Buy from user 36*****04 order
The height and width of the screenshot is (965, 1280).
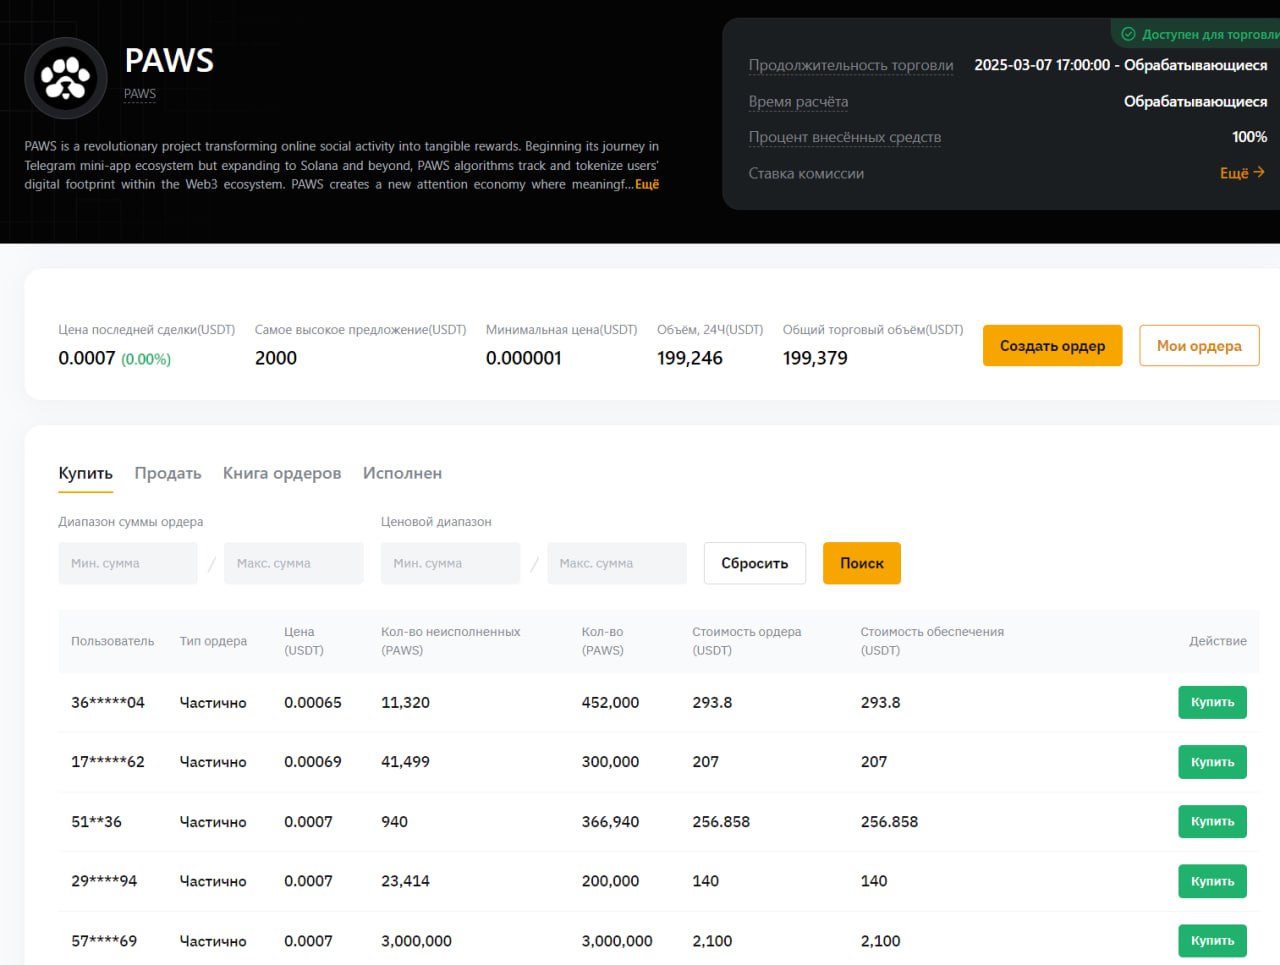tap(1212, 702)
